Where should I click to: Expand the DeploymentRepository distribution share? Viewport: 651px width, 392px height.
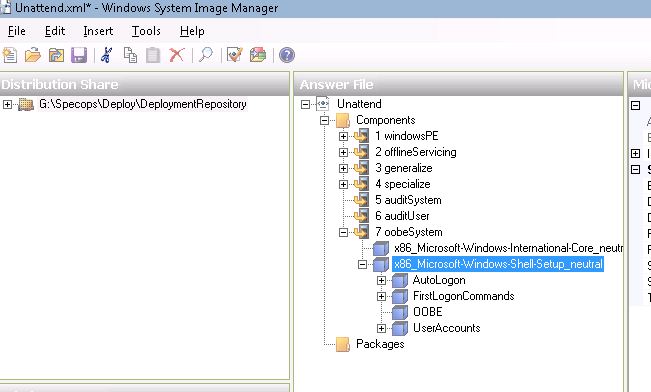7,104
